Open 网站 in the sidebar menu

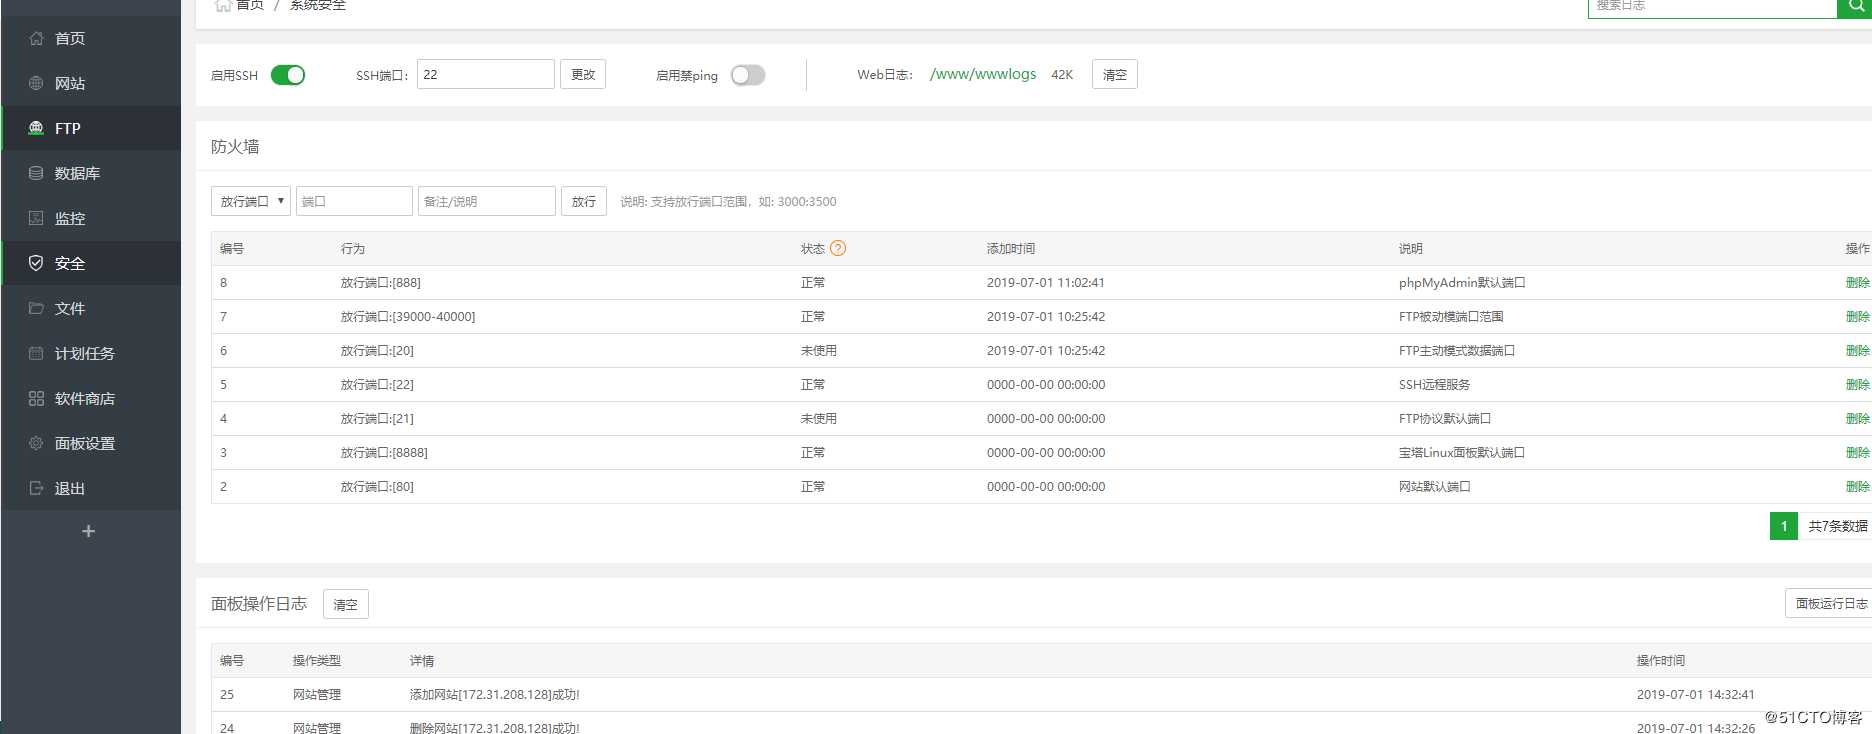[x=70, y=83]
